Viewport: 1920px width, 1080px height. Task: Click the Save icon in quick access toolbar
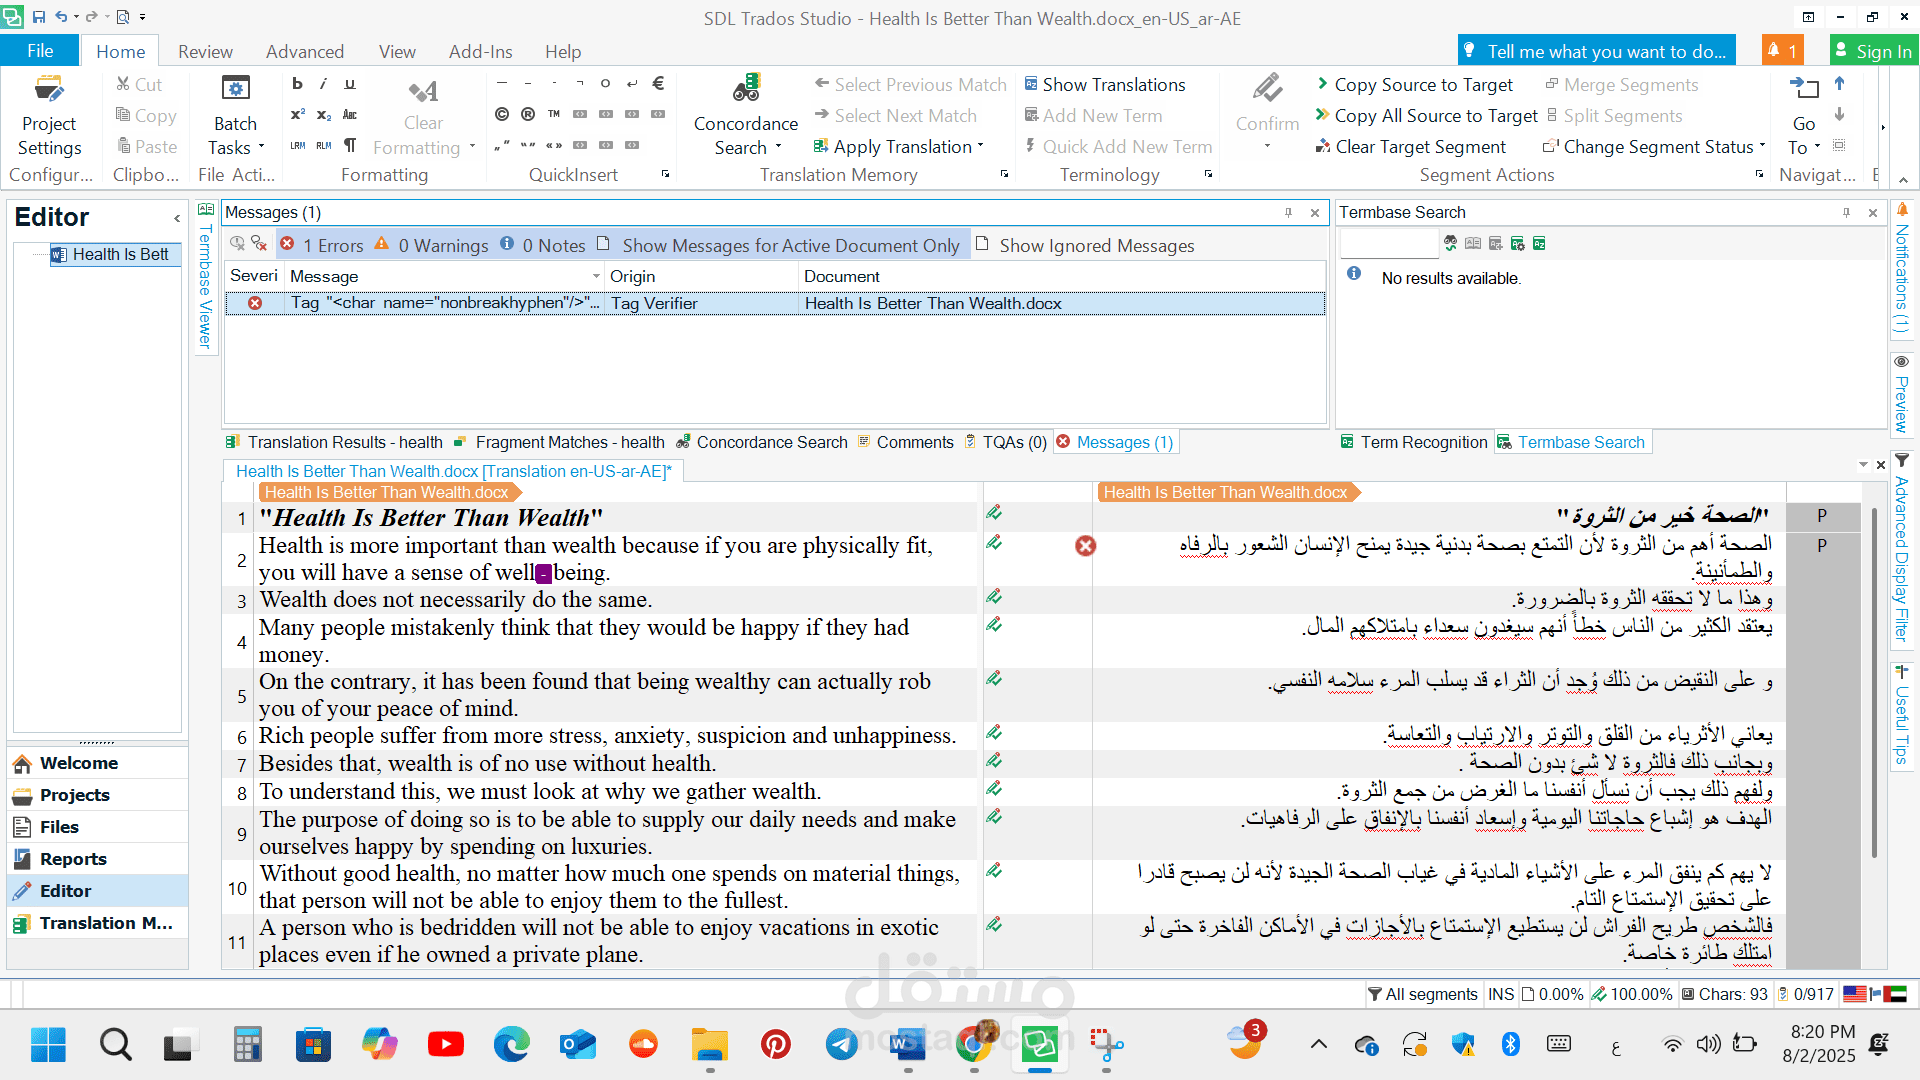39,17
